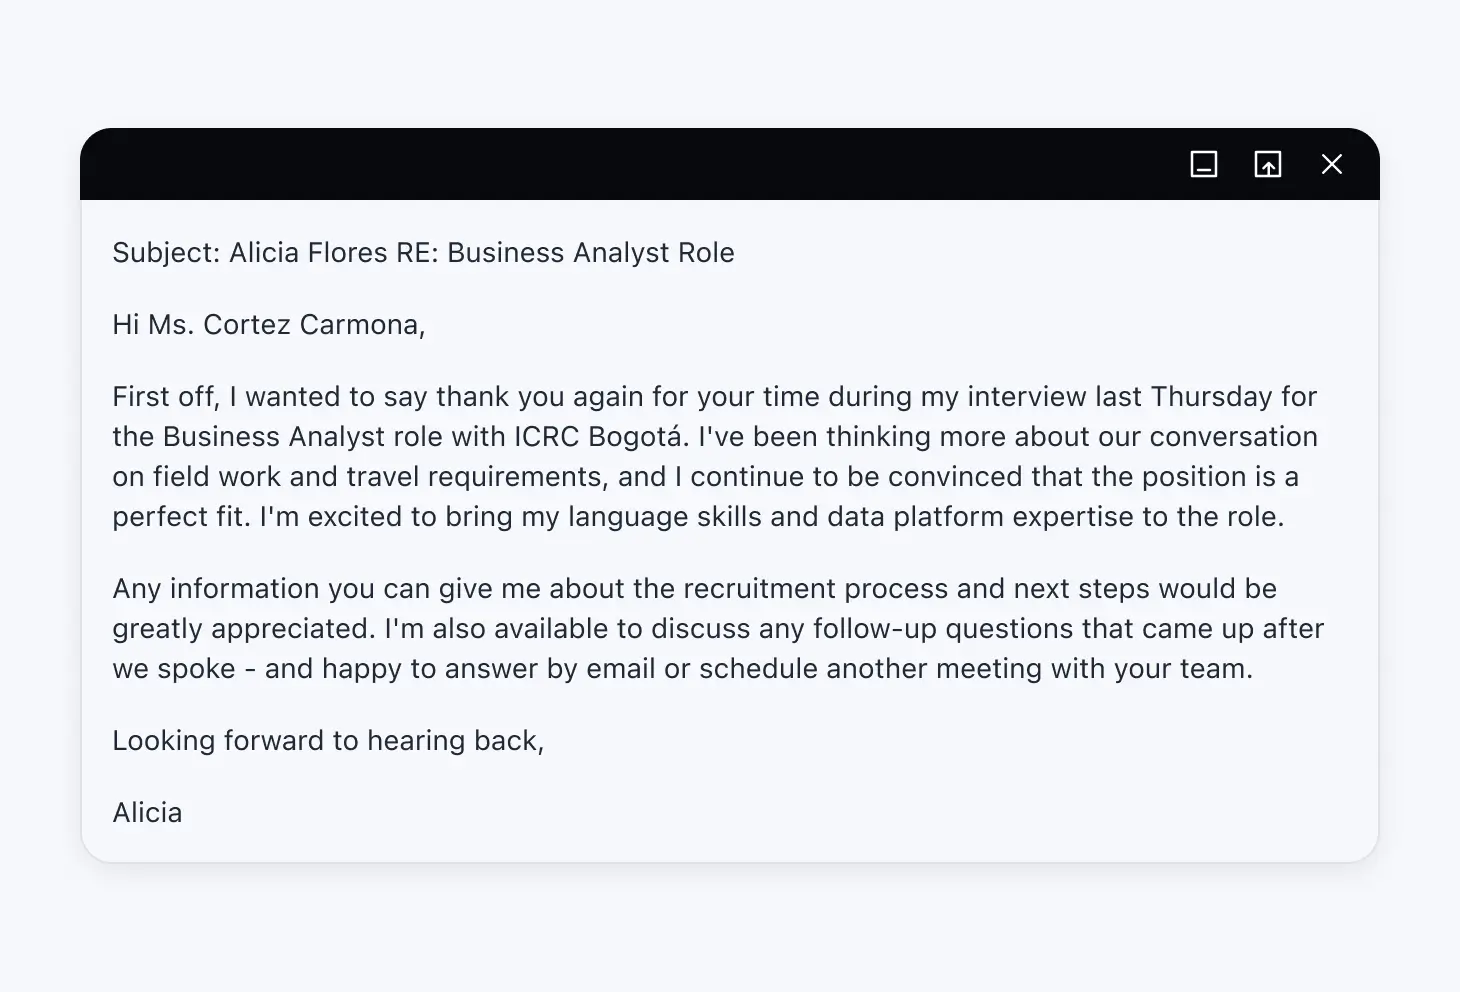Close the email draft window

1332,164
